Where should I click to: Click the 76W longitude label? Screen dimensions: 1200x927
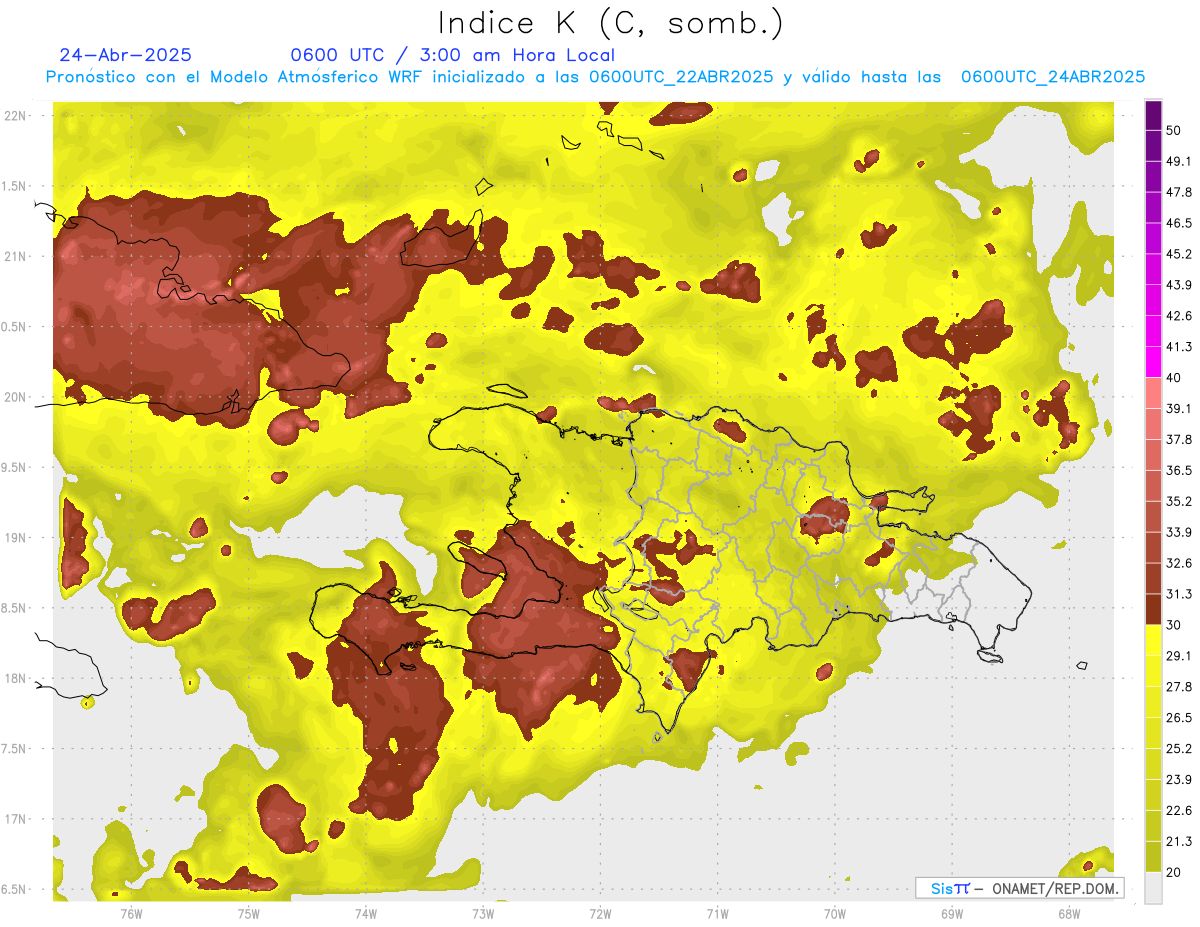(131, 913)
